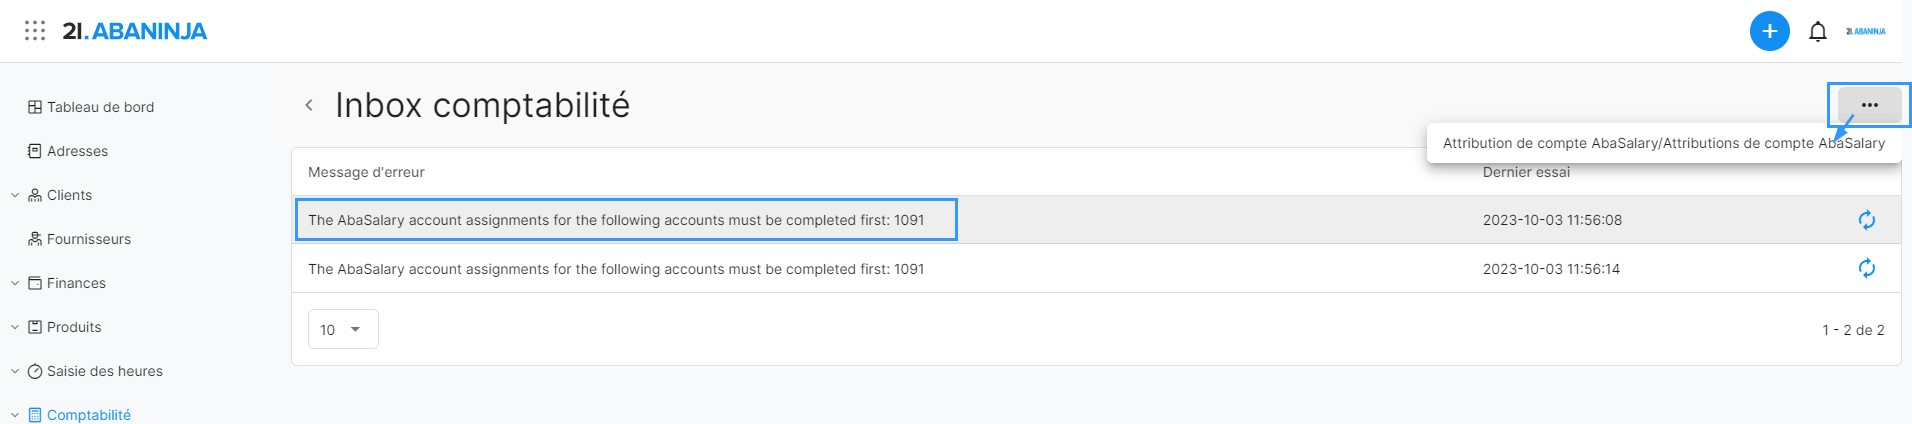This screenshot has height=424, width=1912.
Task: Expand the Clients section
Action: 15,195
